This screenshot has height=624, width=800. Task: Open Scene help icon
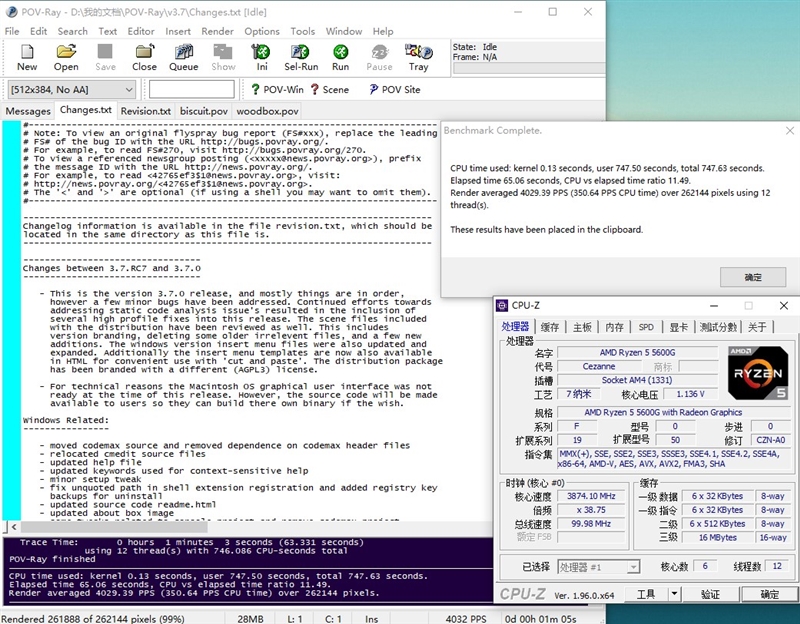[x=314, y=89]
